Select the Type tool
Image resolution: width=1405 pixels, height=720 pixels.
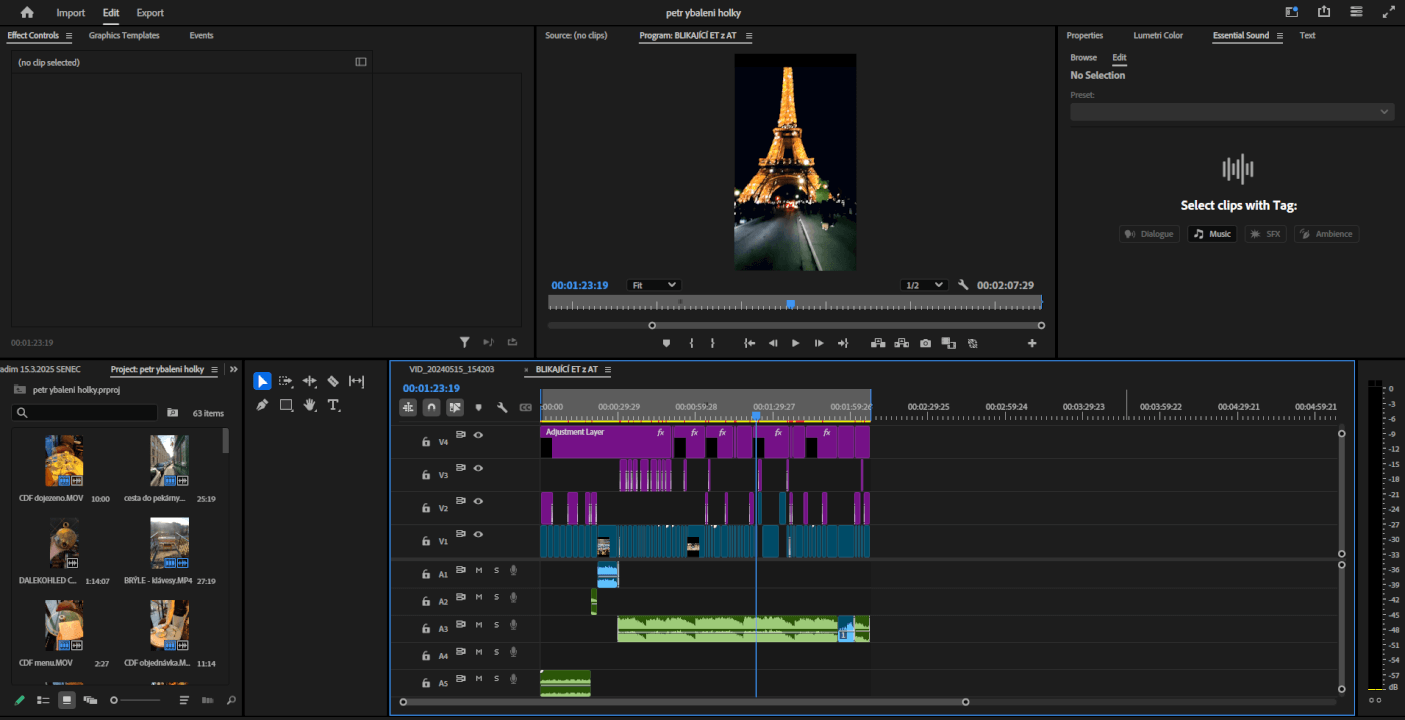334,405
